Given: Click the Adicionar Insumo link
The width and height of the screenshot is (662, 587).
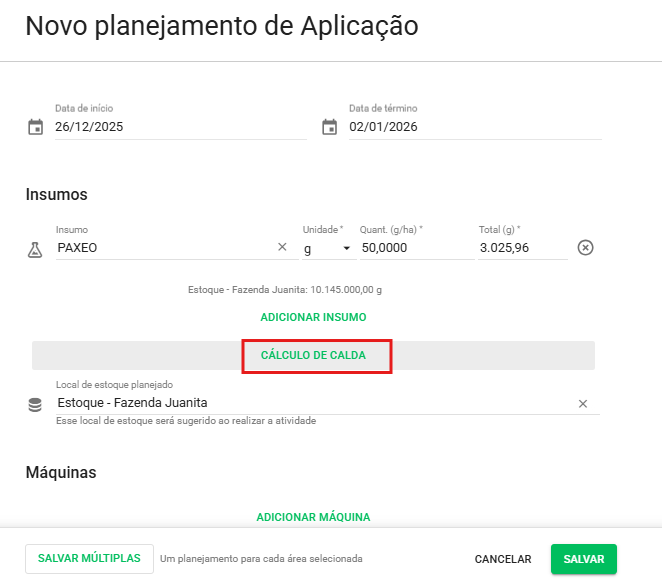Looking at the screenshot, I should [313, 317].
